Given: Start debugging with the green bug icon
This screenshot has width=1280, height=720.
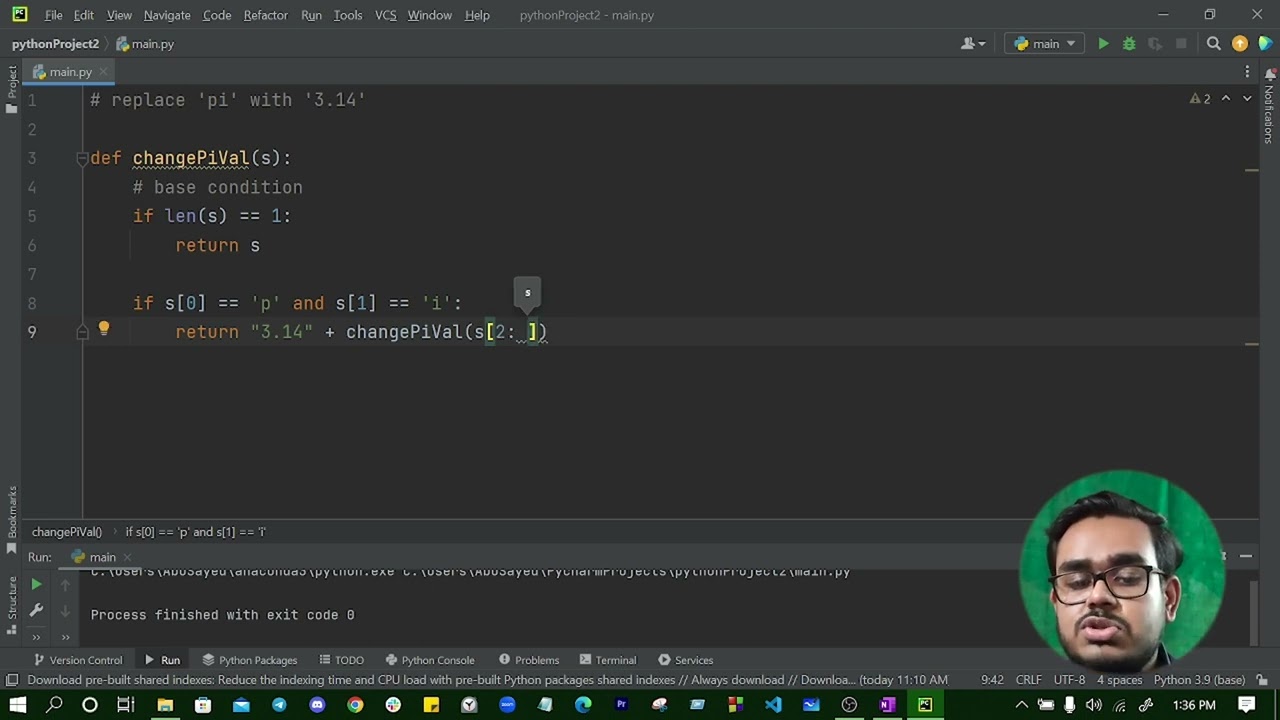Looking at the screenshot, I should pos(1129,44).
